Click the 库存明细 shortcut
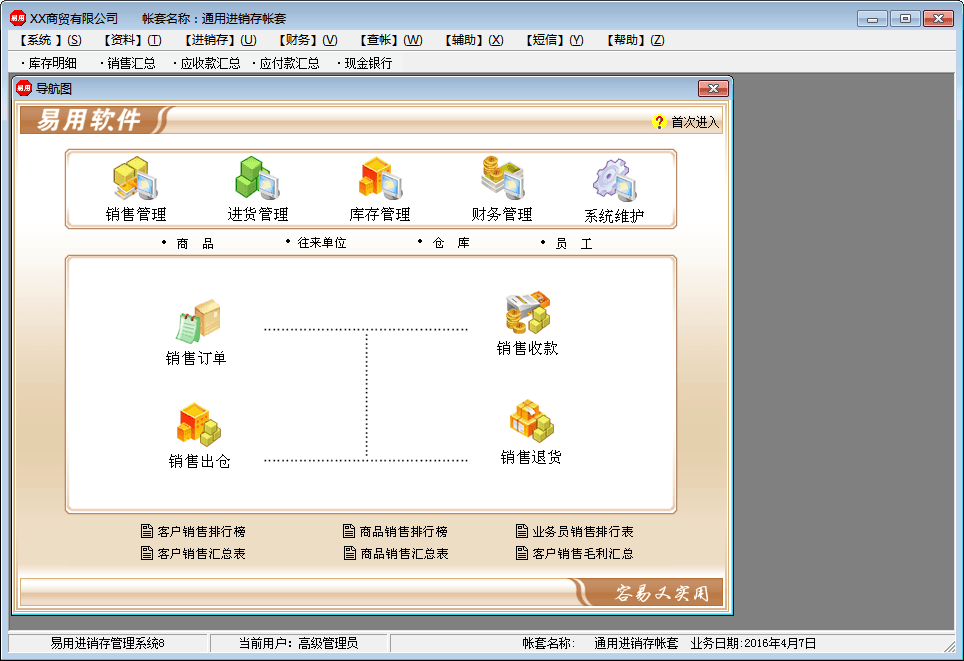Image resolution: width=964 pixels, height=661 pixels. click(x=52, y=63)
